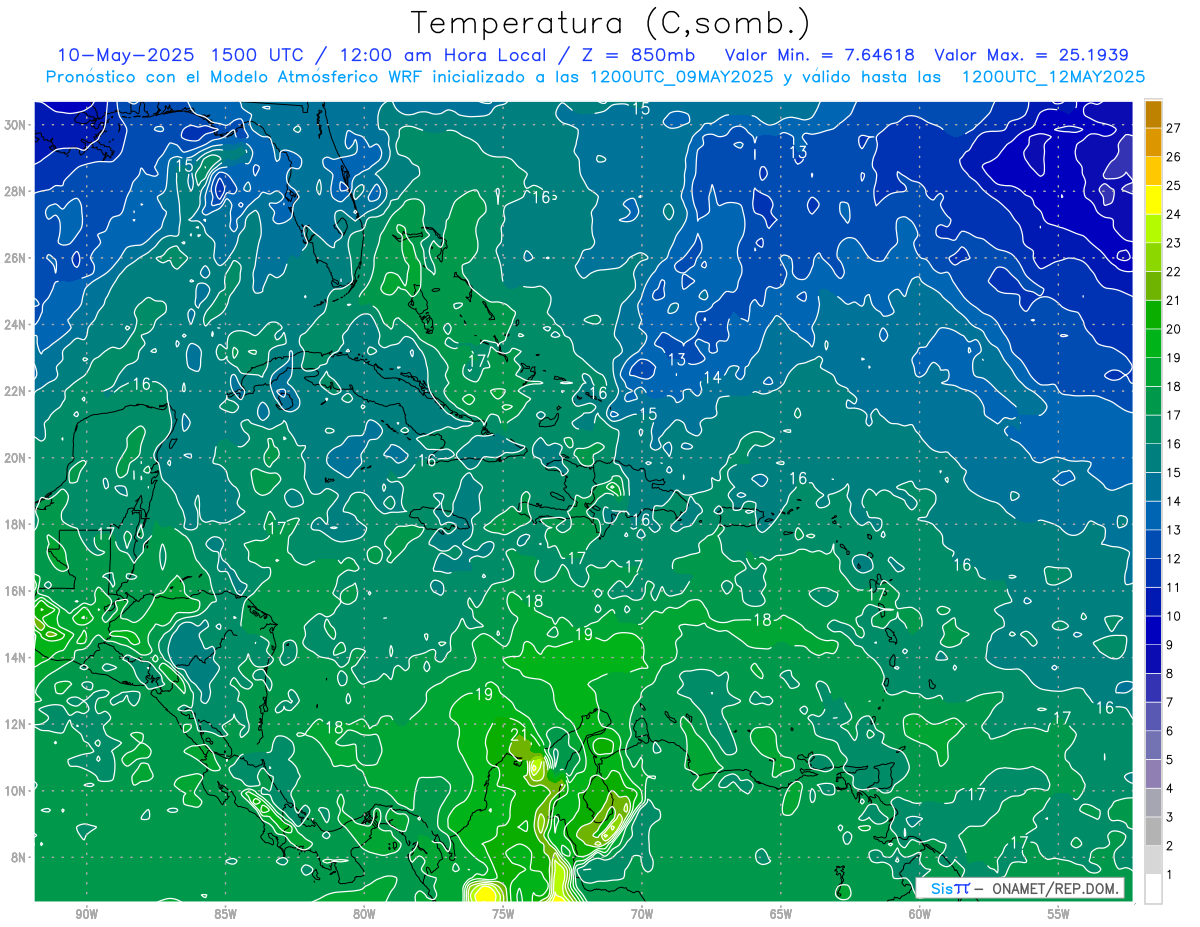
Task: Click the "65W" longitude axis label
Action: (781, 914)
